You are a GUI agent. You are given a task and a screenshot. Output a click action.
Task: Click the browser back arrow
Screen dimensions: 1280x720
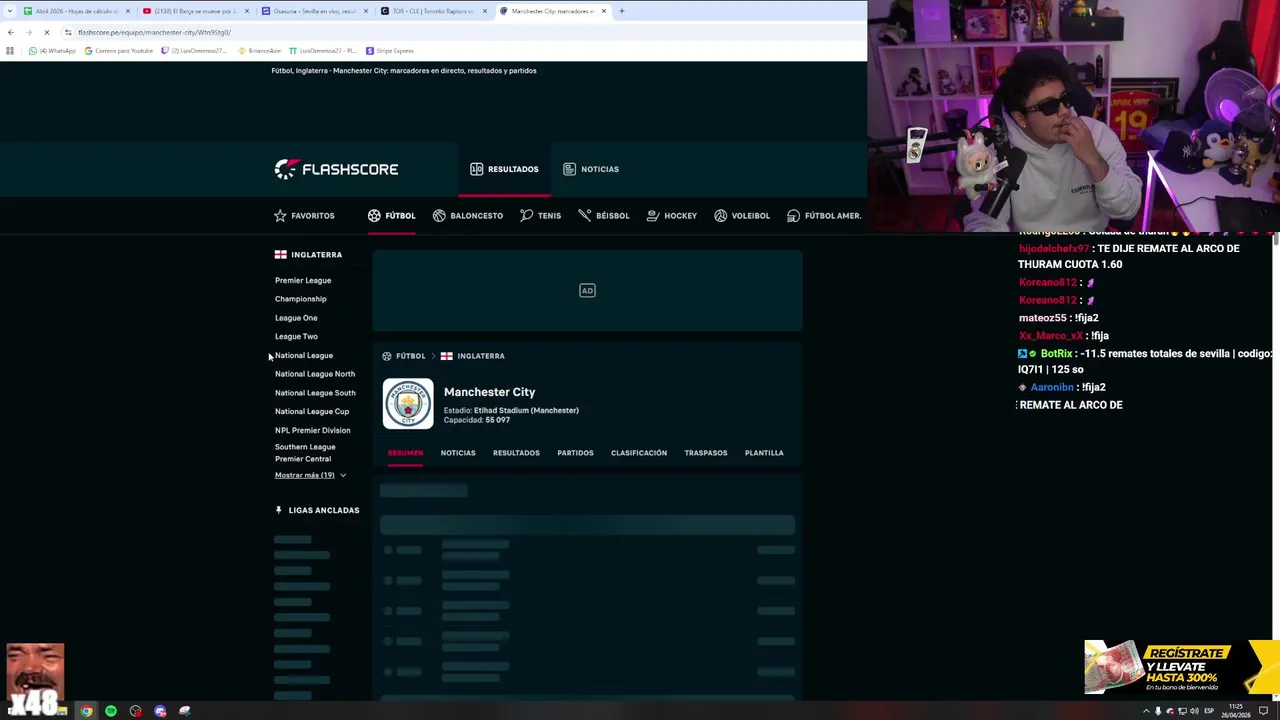pyautogui.click(x=11, y=32)
